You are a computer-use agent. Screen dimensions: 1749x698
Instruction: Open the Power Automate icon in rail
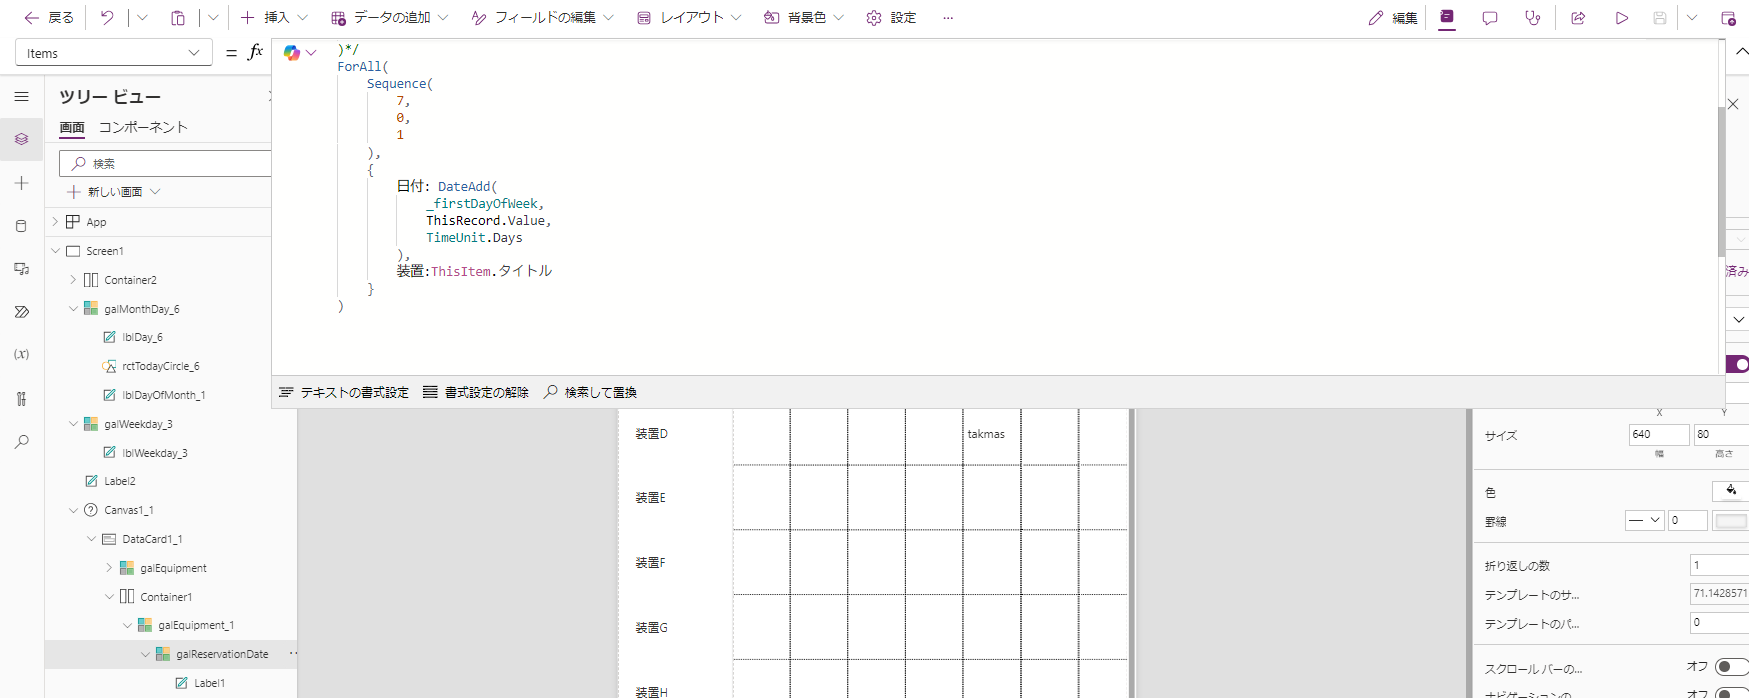pos(21,312)
